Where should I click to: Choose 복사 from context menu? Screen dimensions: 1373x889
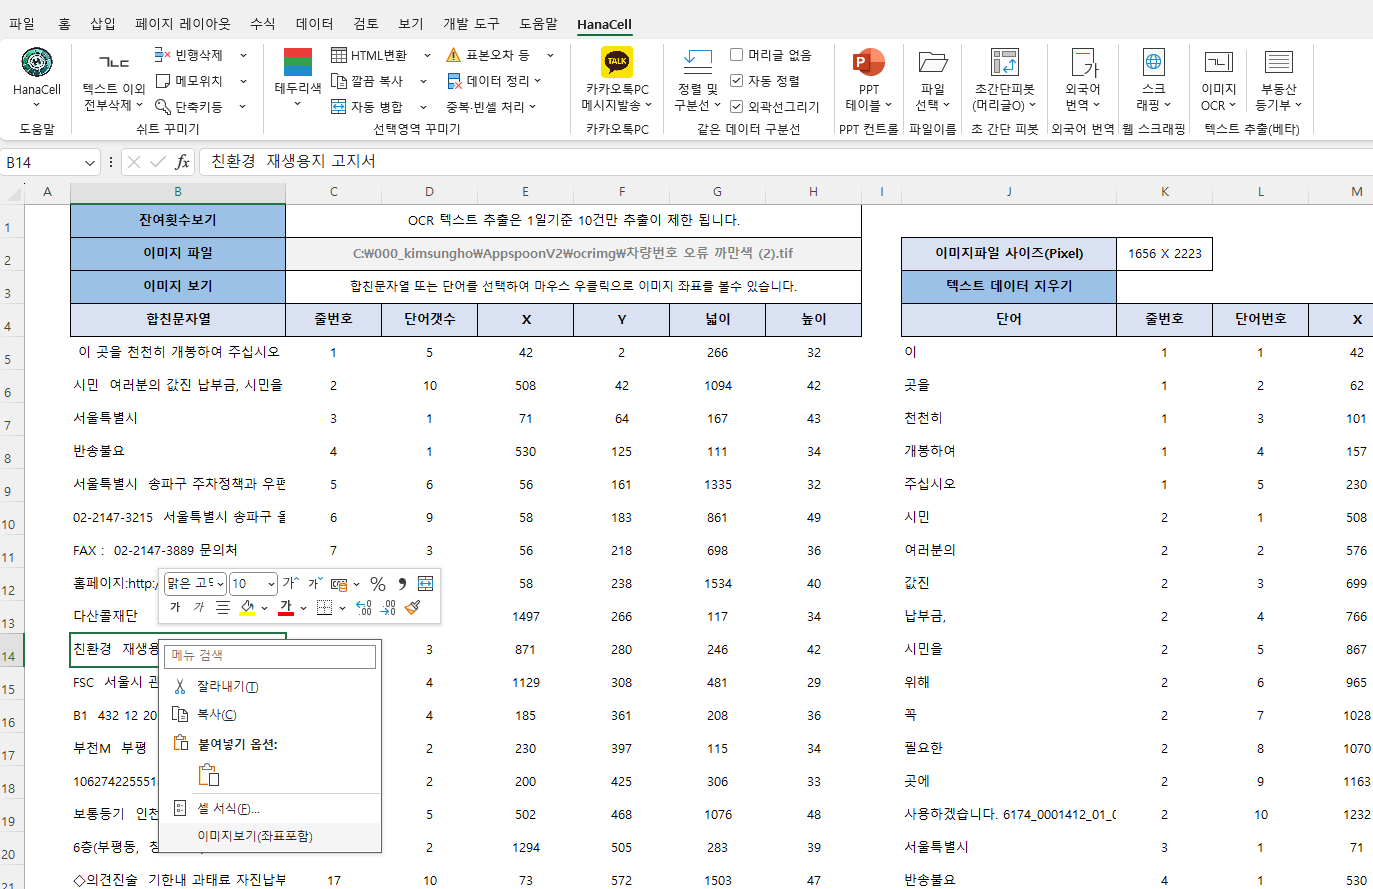pos(272,715)
